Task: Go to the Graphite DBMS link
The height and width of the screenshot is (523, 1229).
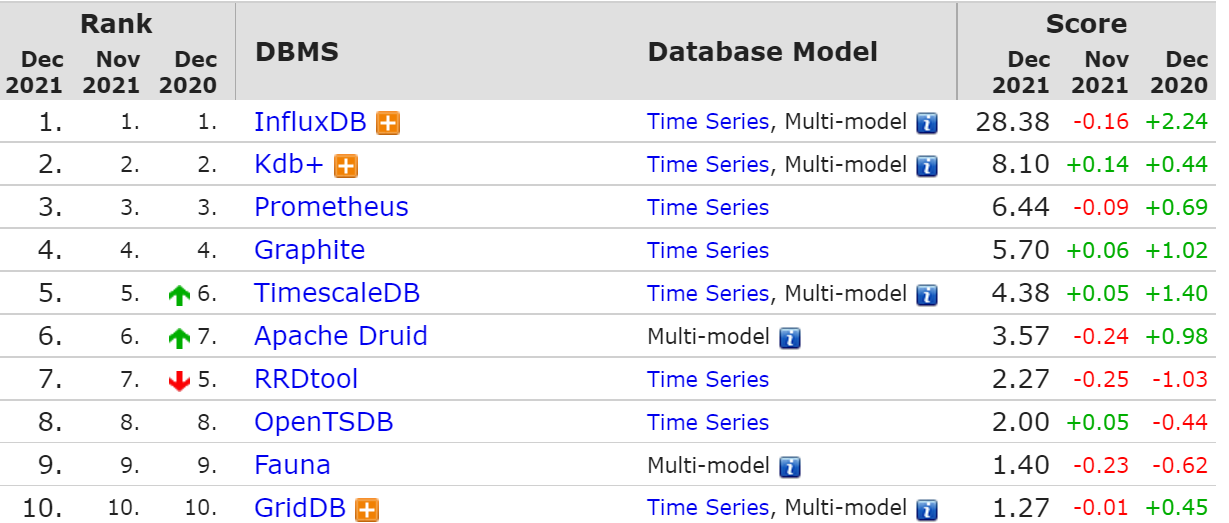Action: click(309, 250)
